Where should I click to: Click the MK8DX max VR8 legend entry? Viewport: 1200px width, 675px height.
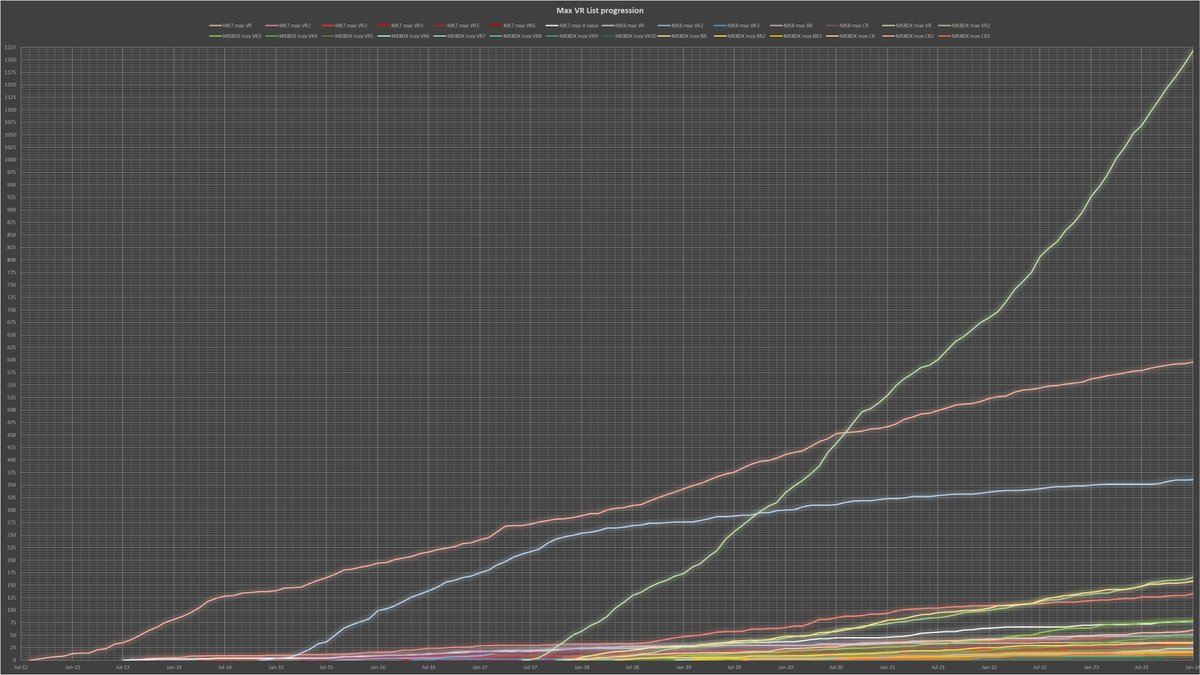coord(515,36)
